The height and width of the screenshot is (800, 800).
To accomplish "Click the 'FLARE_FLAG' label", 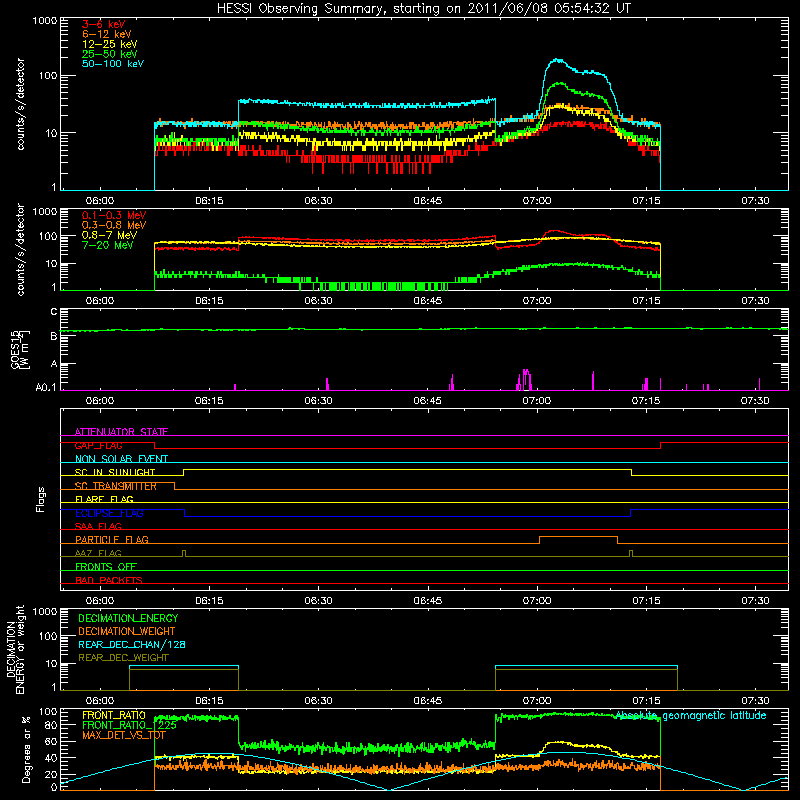I will 104,499.
